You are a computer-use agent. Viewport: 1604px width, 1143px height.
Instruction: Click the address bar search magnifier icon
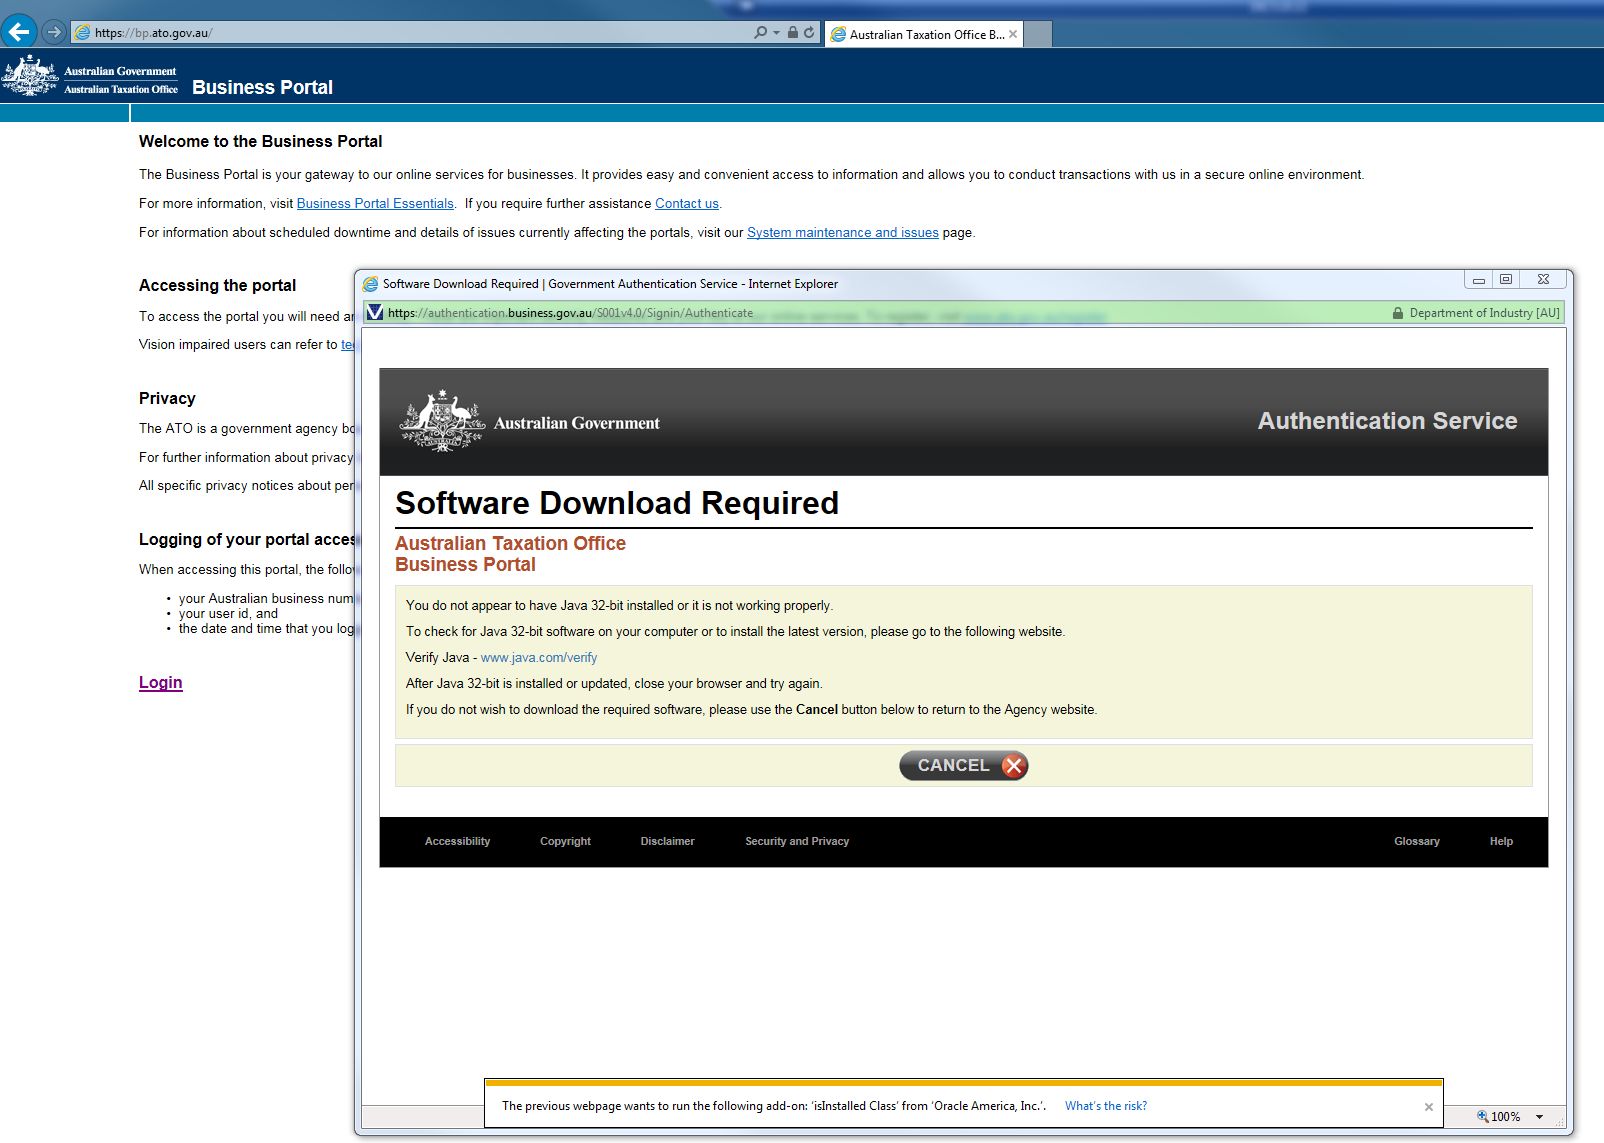(x=761, y=32)
